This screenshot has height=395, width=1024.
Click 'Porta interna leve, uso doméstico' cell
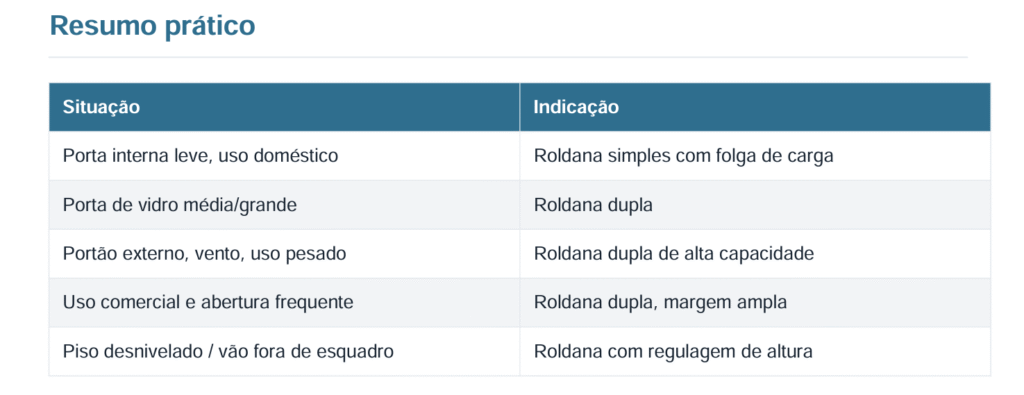284,156
